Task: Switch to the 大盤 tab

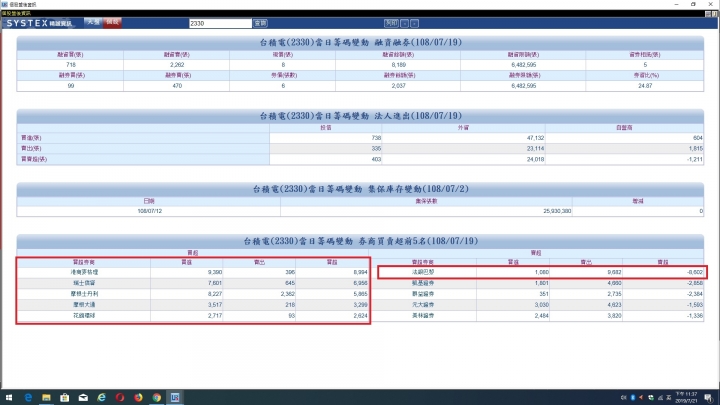Action: point(93,22)
